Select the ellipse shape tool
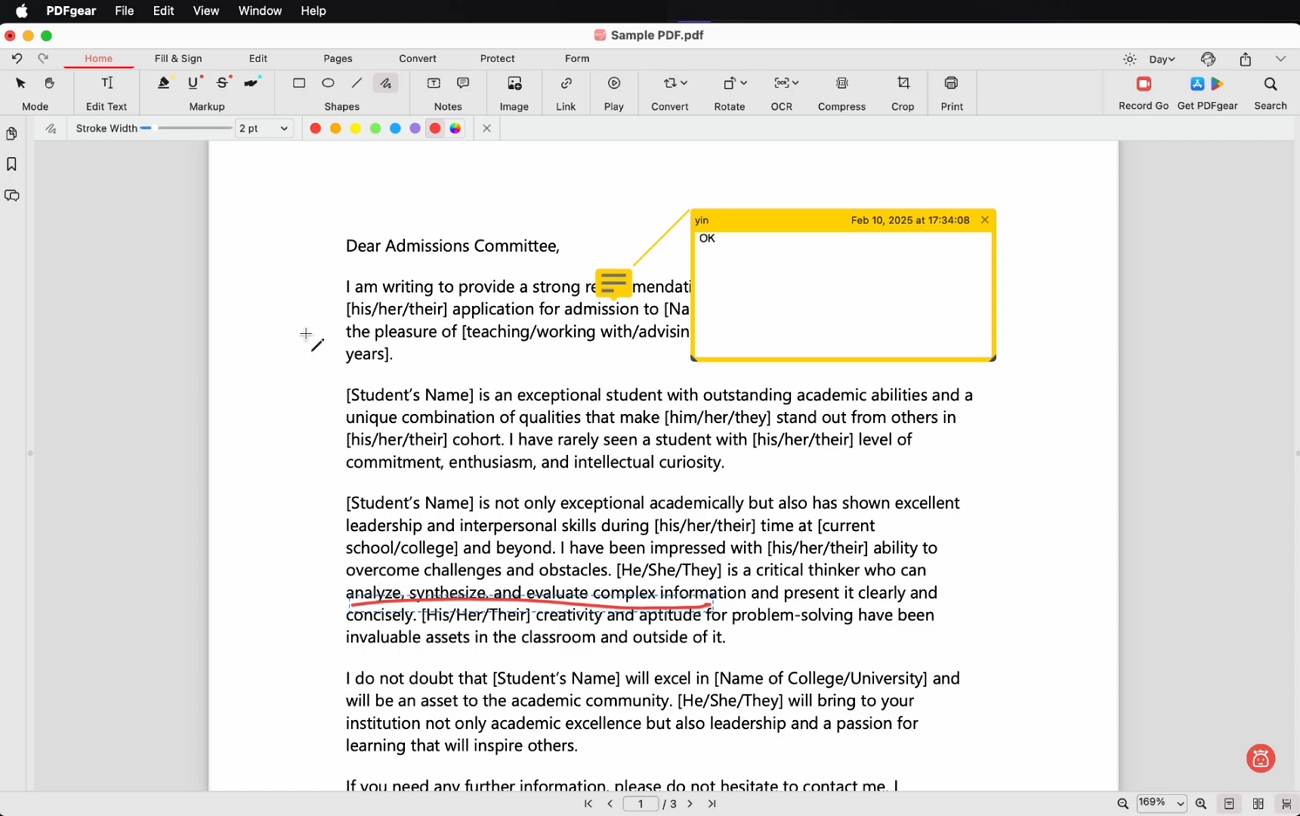 coord(328,84)
